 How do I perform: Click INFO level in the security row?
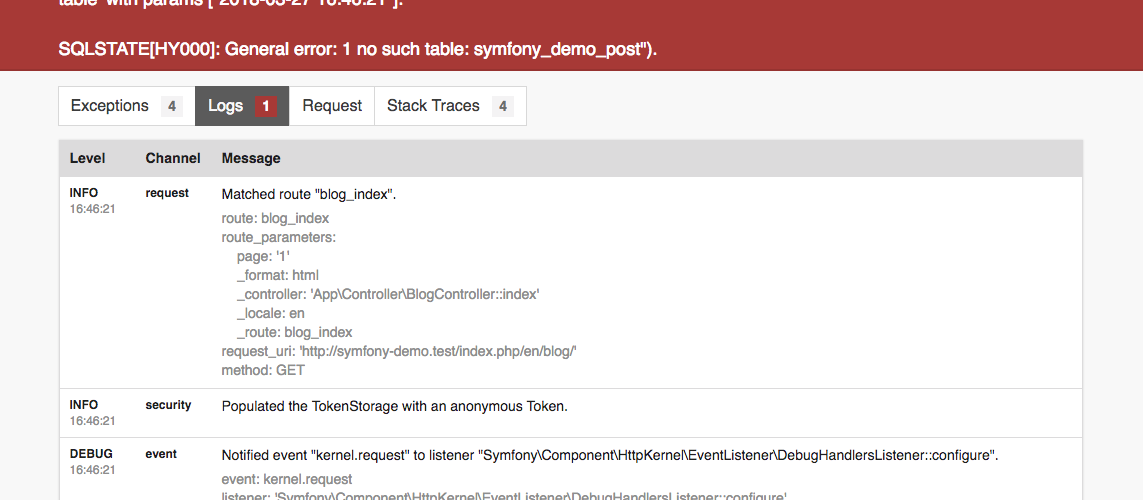84,405
